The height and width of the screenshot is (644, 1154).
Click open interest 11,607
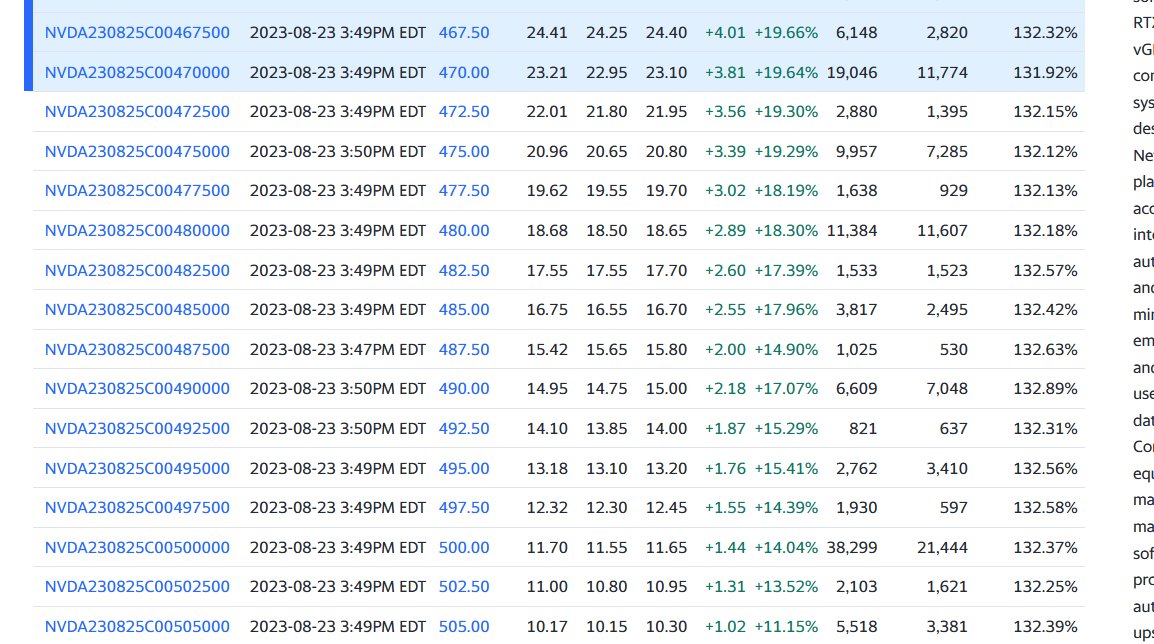[942, 230]
